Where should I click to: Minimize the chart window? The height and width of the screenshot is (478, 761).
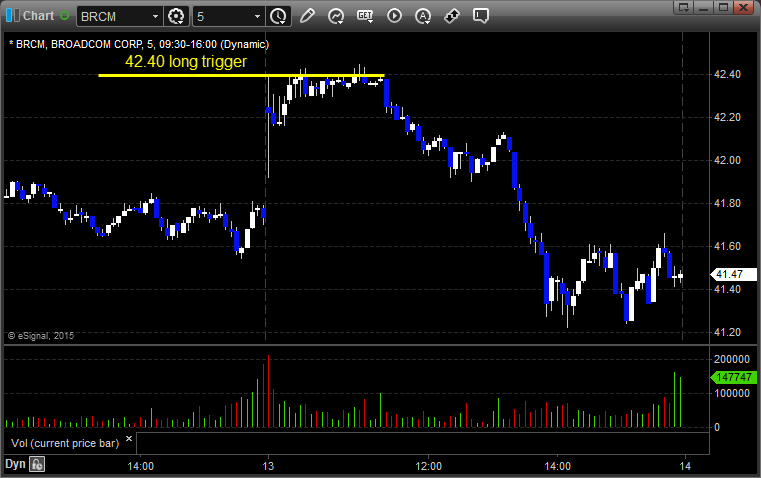tap(703, 7)
